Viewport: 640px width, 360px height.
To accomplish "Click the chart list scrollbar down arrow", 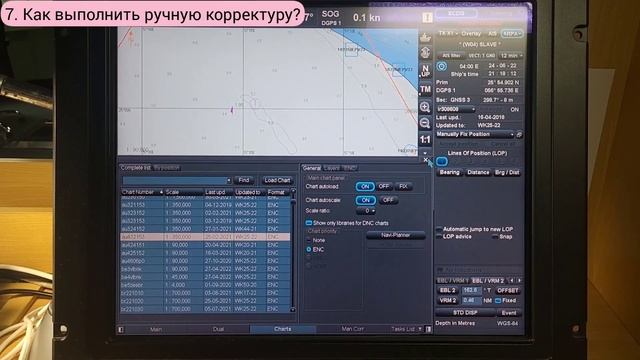I will pyautogui.click(x=293, y=310).
